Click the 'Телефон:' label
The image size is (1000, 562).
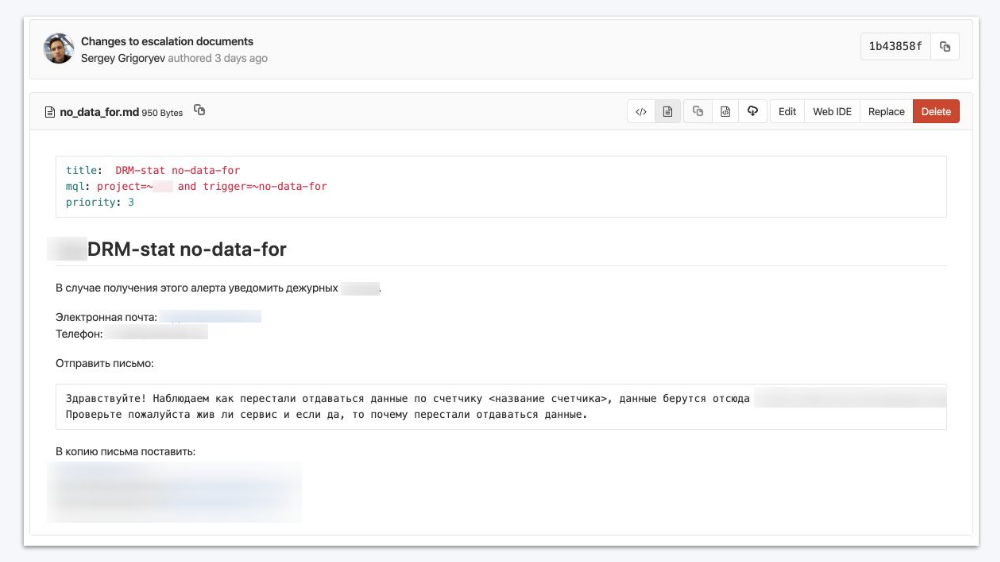pos(79,334)
